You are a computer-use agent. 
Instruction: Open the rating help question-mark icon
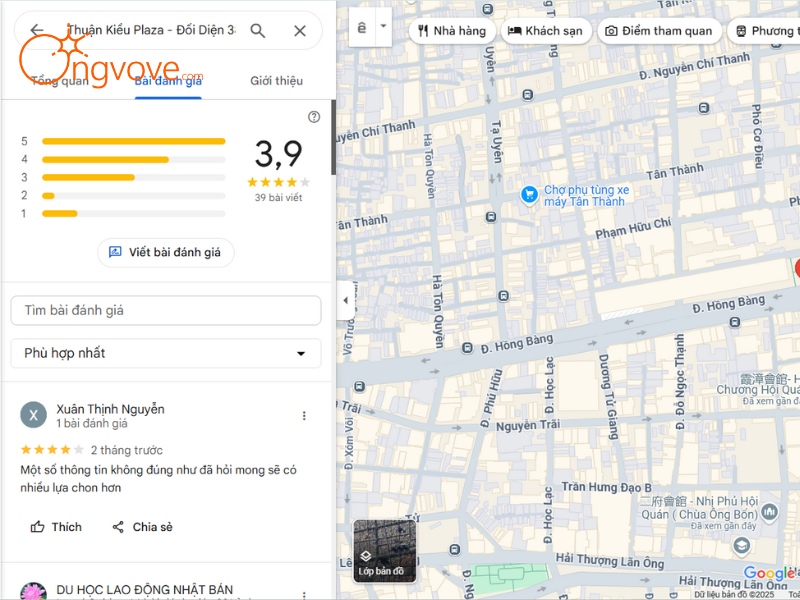coord(314,117)
